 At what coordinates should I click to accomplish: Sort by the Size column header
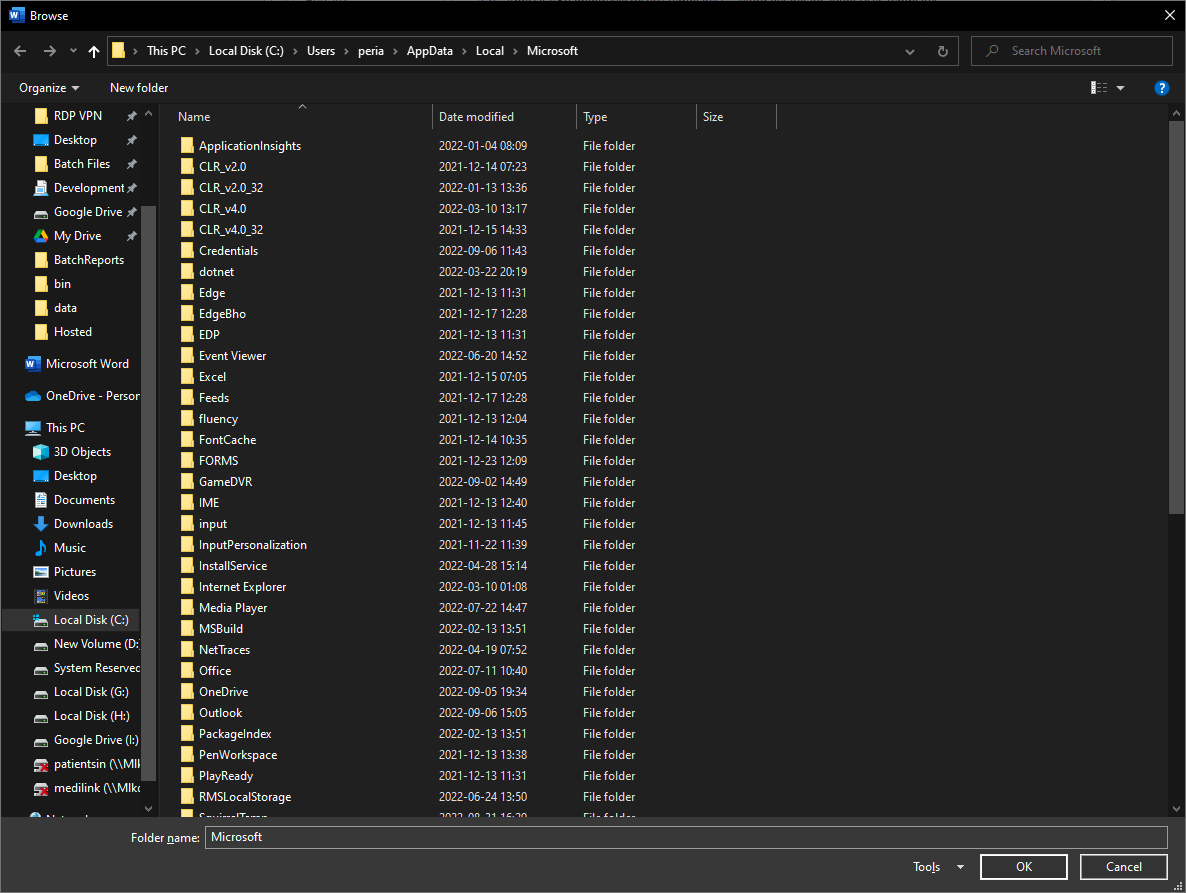[737, 116]
